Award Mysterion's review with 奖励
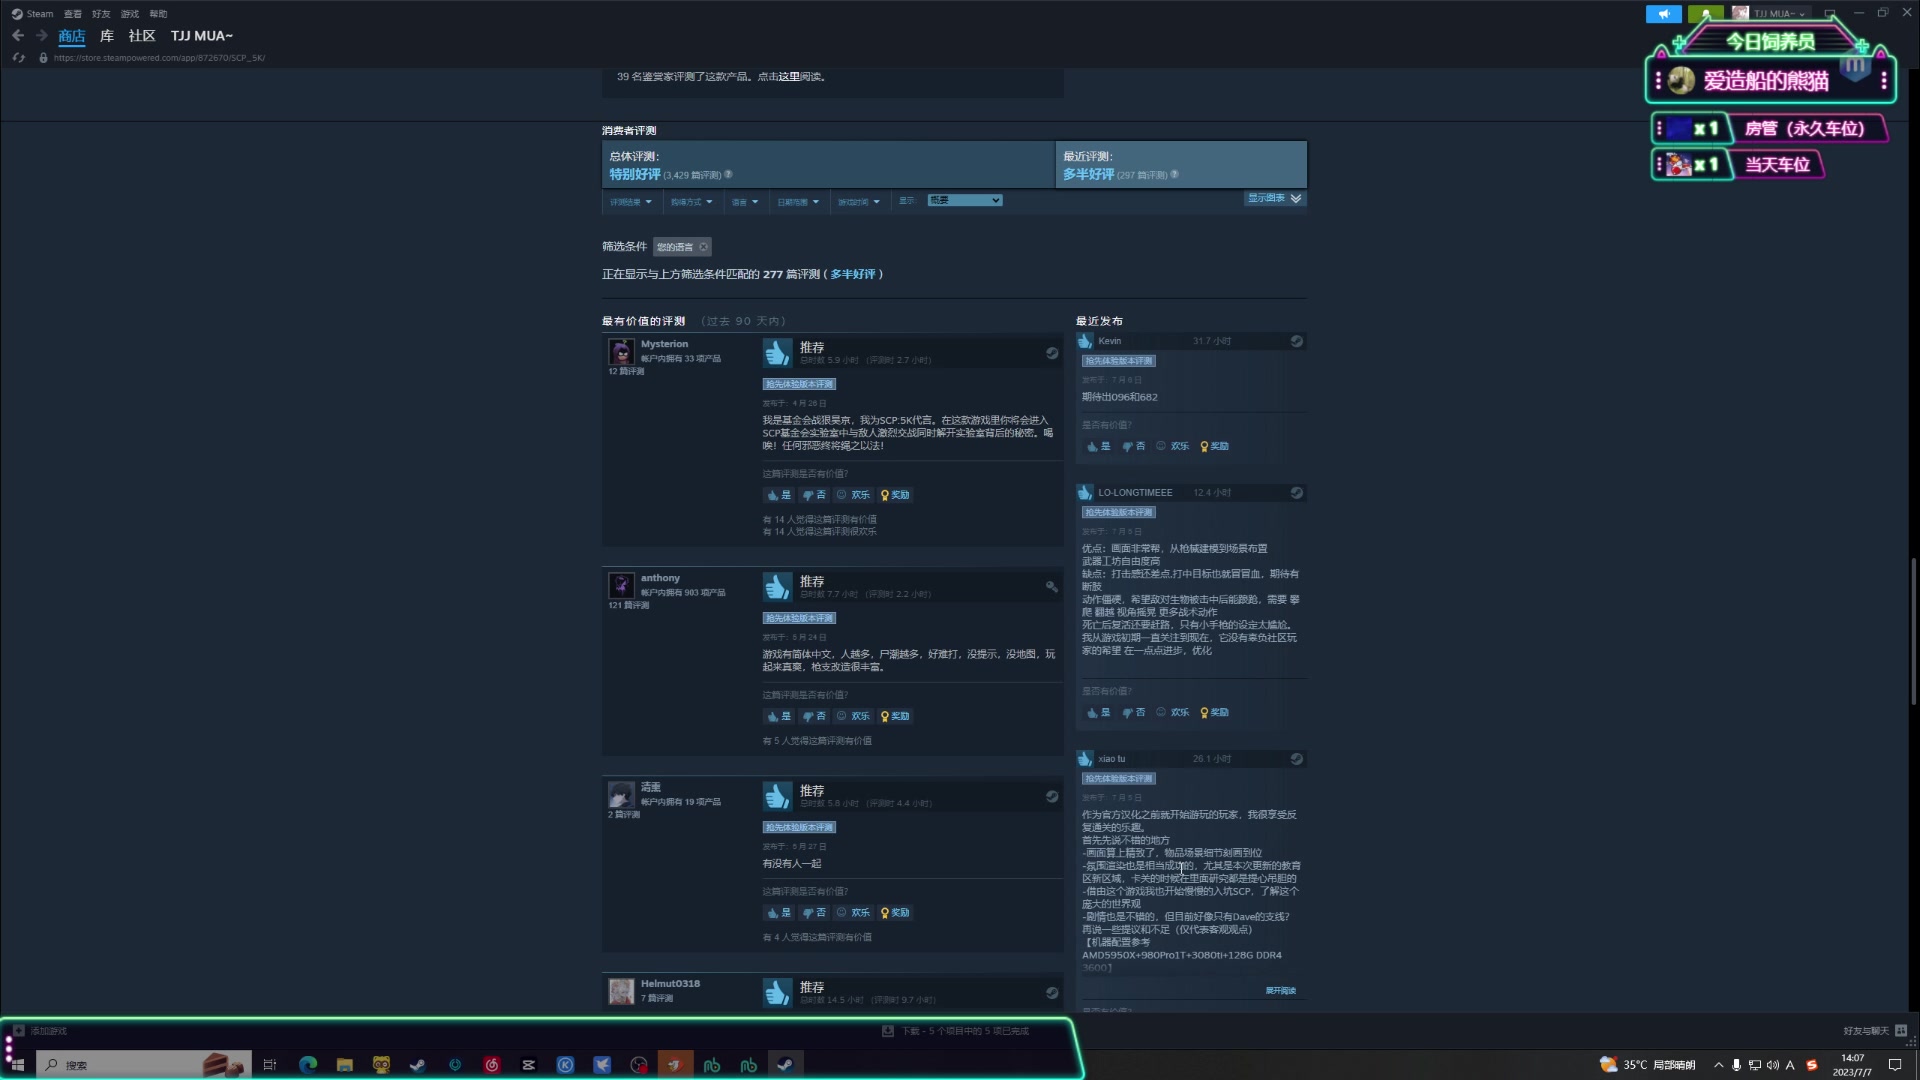Image resolution: width=1920 pixels, height=1080 pixels. coord(895,495)
